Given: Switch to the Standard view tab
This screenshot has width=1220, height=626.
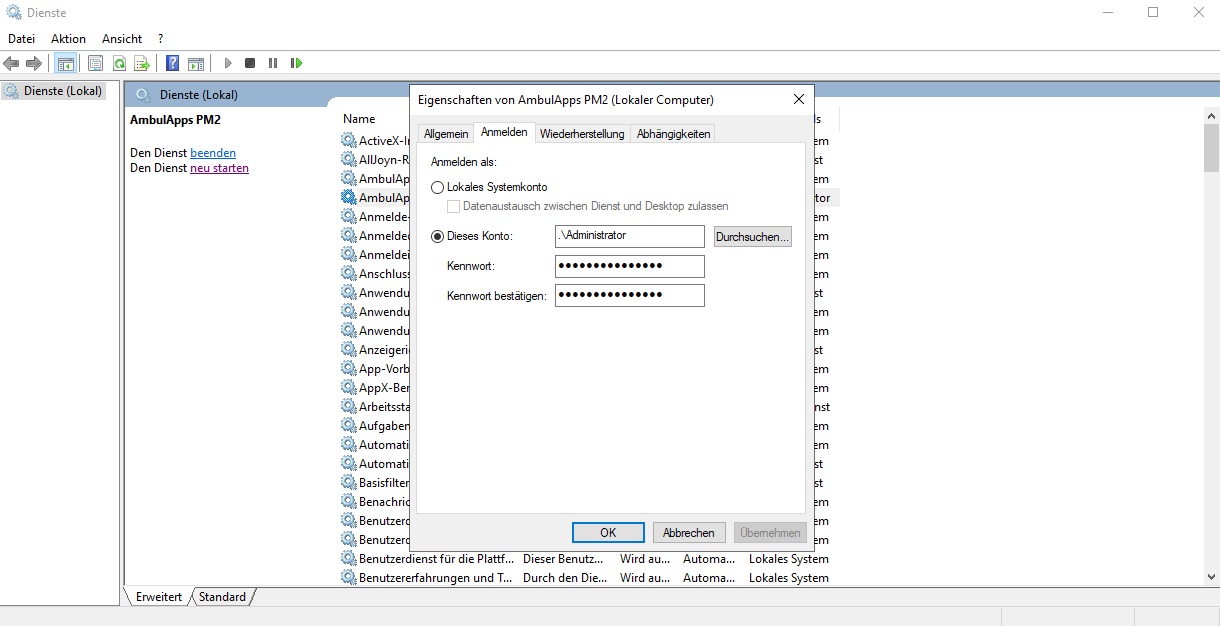Looking at the screenshot, I should [x=222, y=597].
